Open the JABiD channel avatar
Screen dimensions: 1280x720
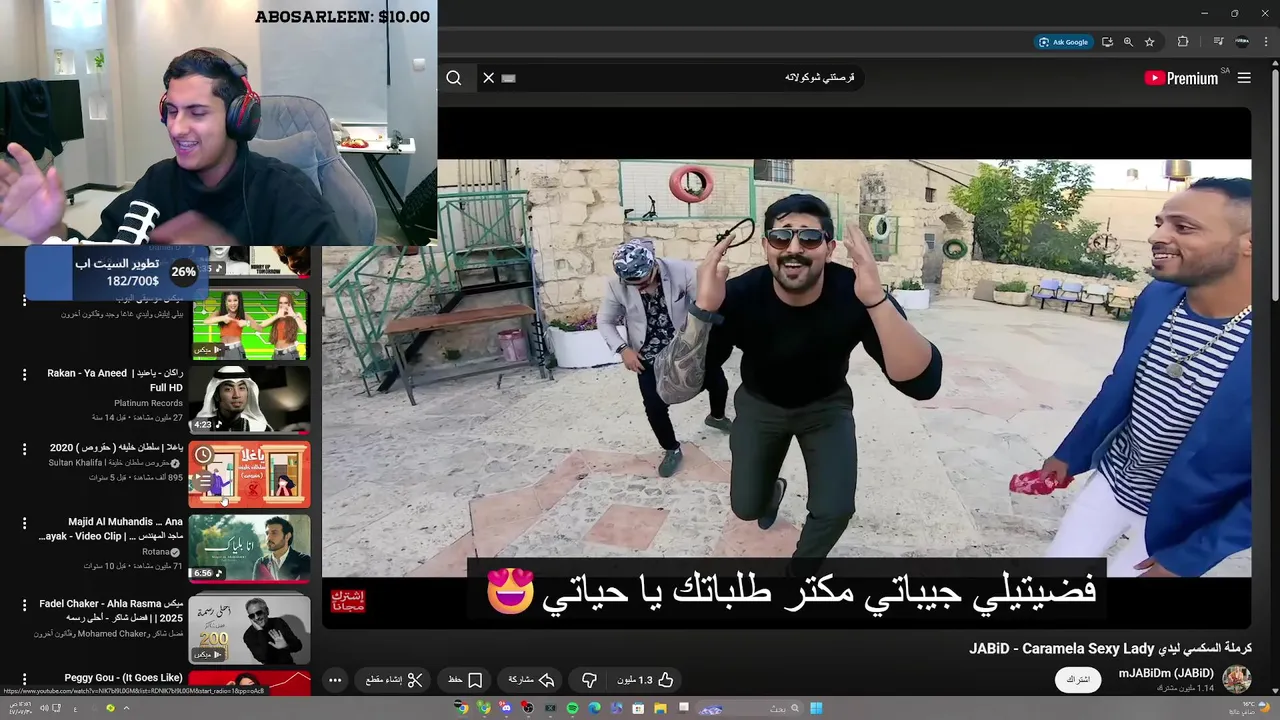coord(1237,680)
